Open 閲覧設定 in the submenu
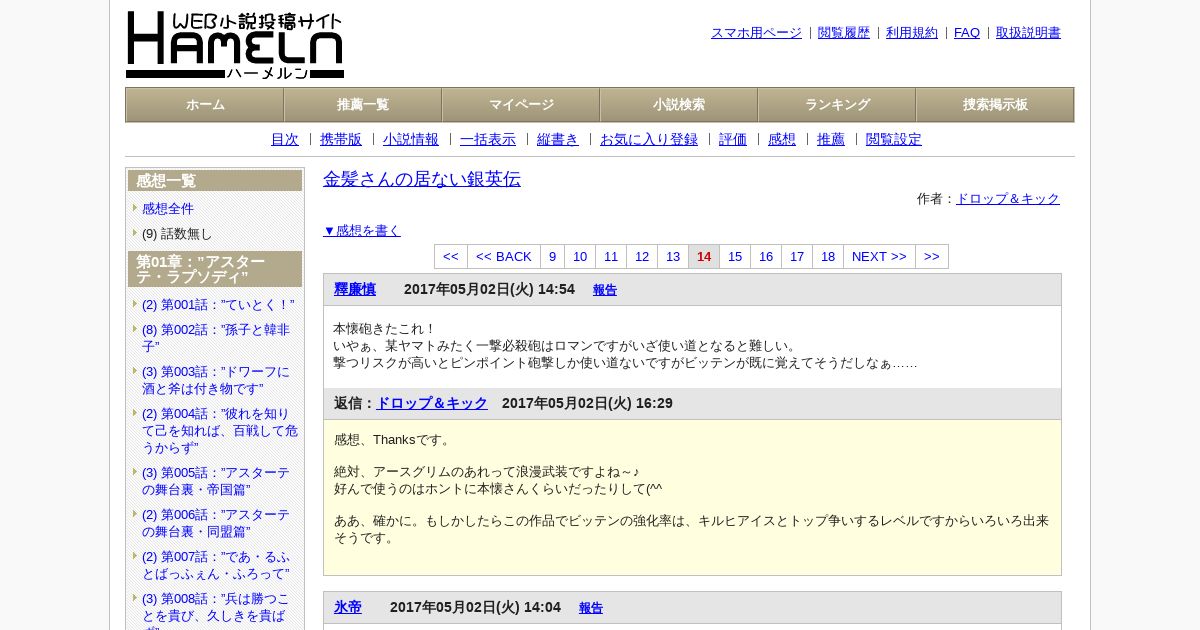The image size is (1200, 630). [894, 139]
